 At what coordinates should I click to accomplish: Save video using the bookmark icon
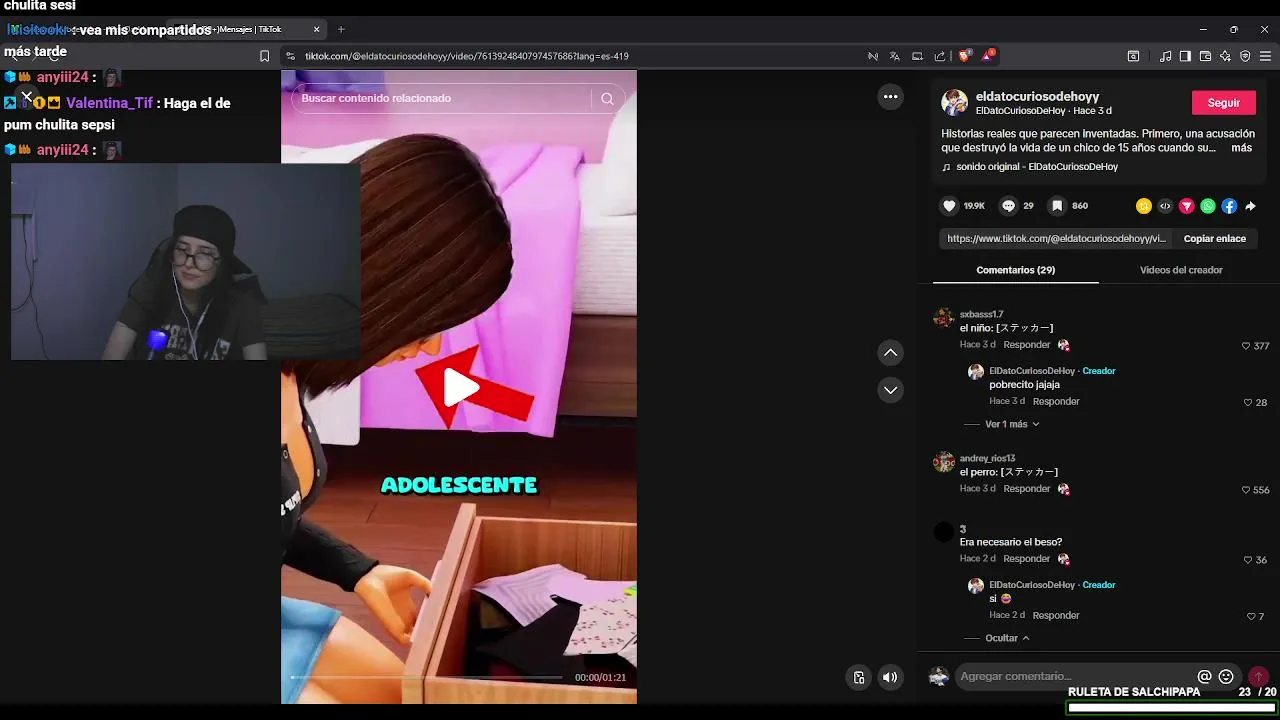coord(1057,206)
